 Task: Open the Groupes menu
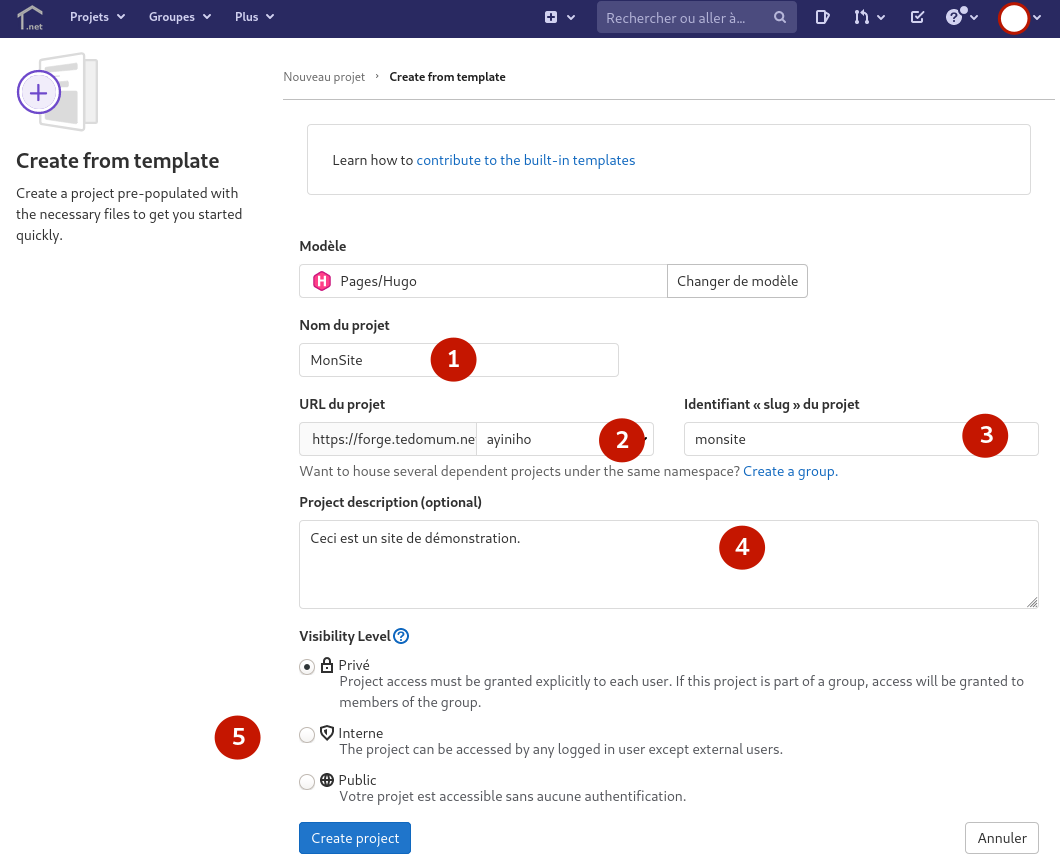[180, 17]
